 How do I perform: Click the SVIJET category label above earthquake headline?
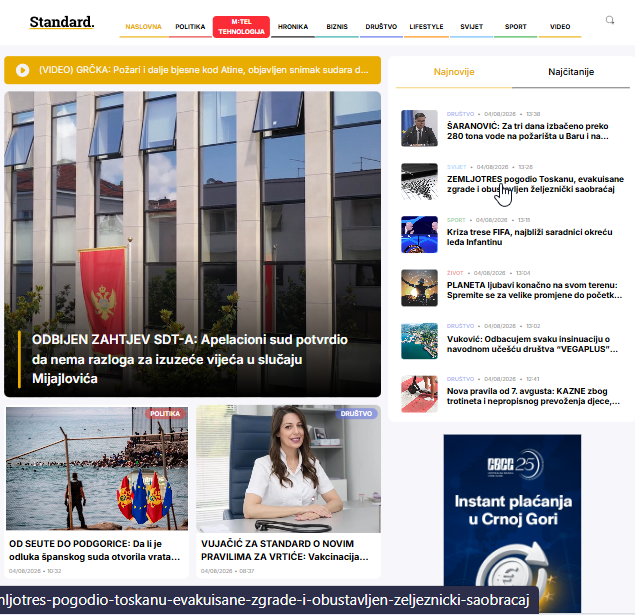click(x=456, y=167)
